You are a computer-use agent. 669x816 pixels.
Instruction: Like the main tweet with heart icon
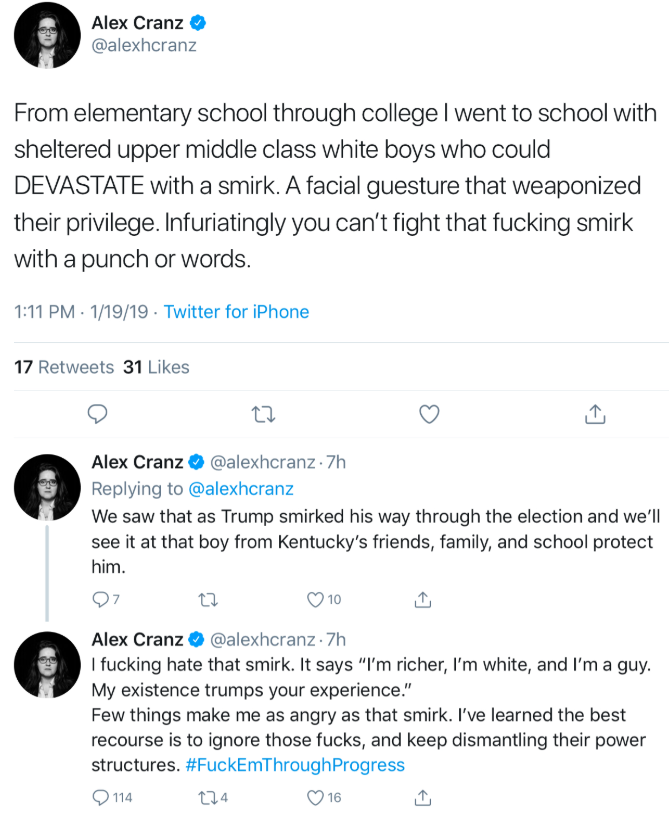click(x=429, y=414)
